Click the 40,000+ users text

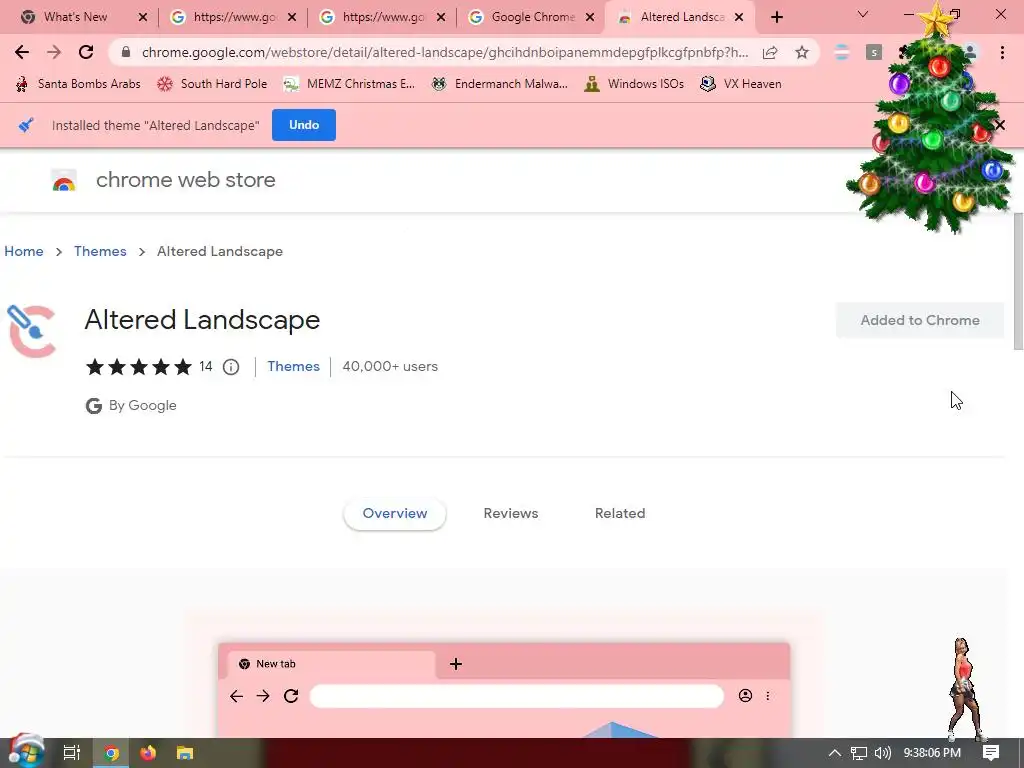(x=390, y=366)
